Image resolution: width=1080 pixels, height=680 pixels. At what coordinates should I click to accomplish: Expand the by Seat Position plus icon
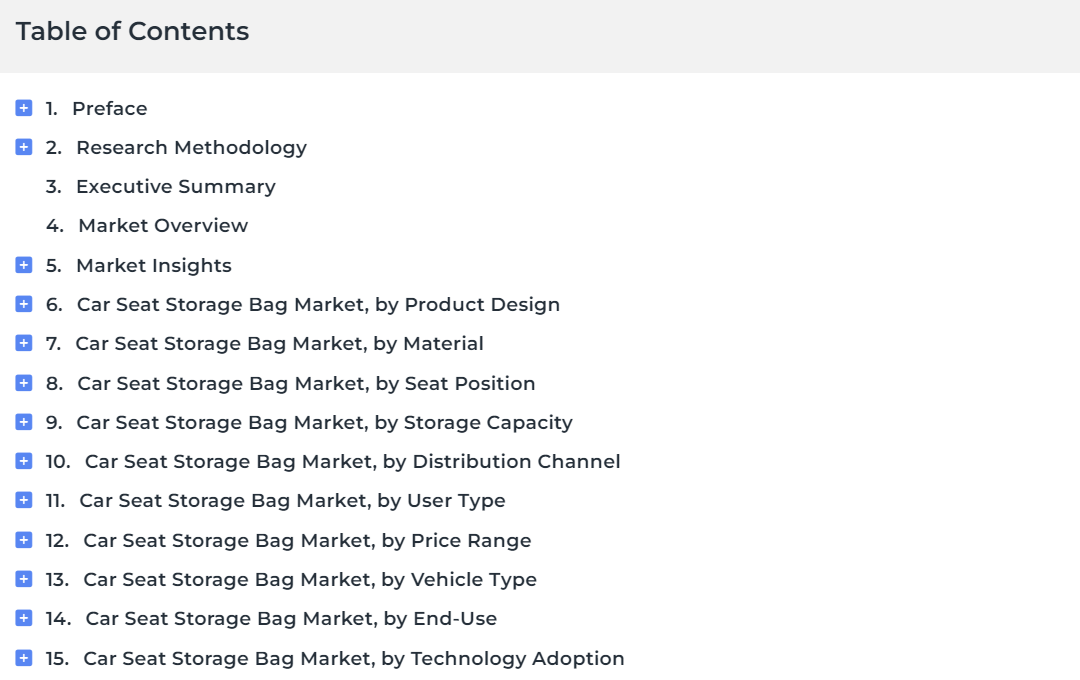(23, 383)
